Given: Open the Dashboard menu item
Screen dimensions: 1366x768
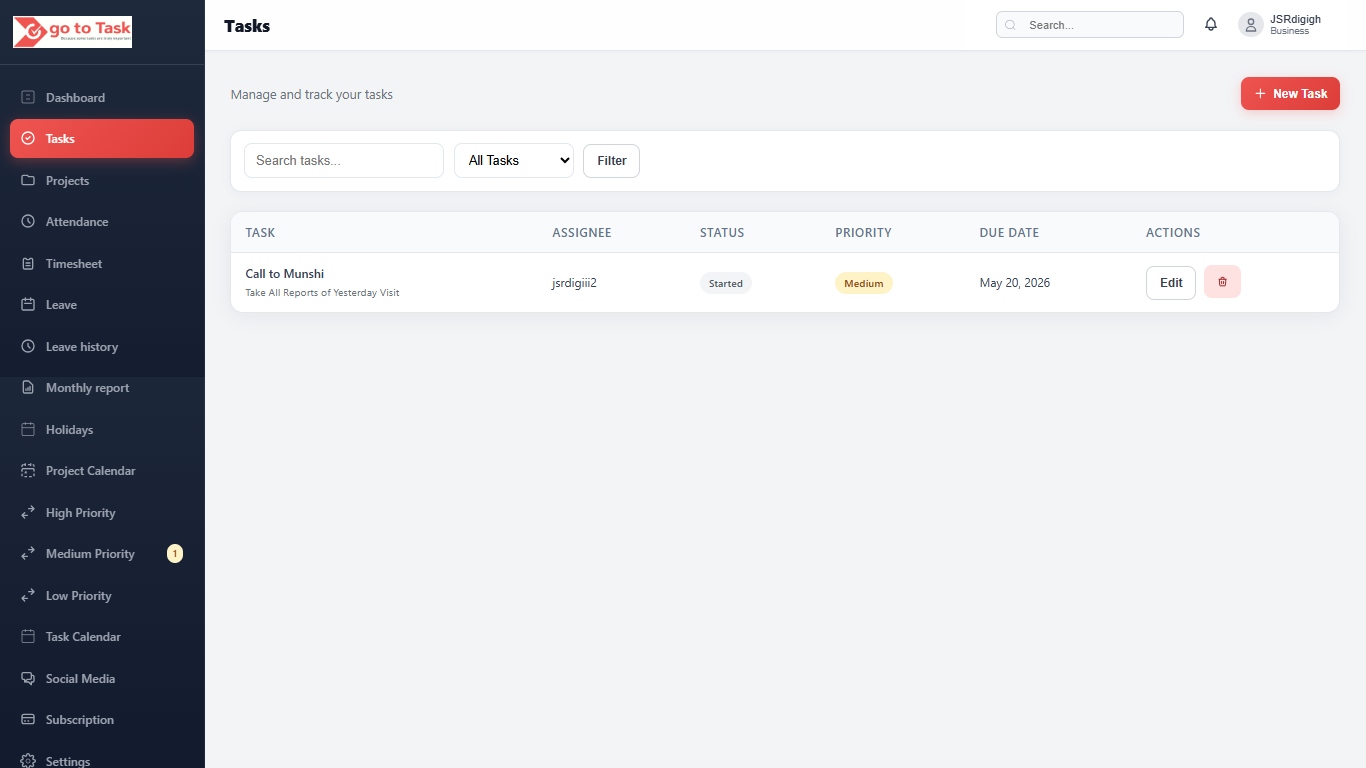Looking at the screenshot, I should 102,97.
